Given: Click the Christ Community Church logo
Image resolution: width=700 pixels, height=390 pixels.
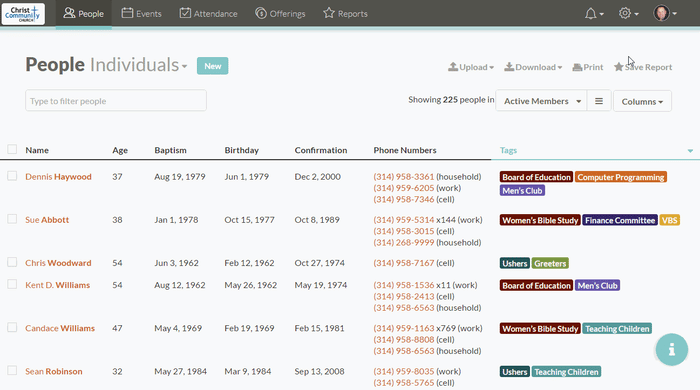Looking at the screenshot, I should coord(23,14).
